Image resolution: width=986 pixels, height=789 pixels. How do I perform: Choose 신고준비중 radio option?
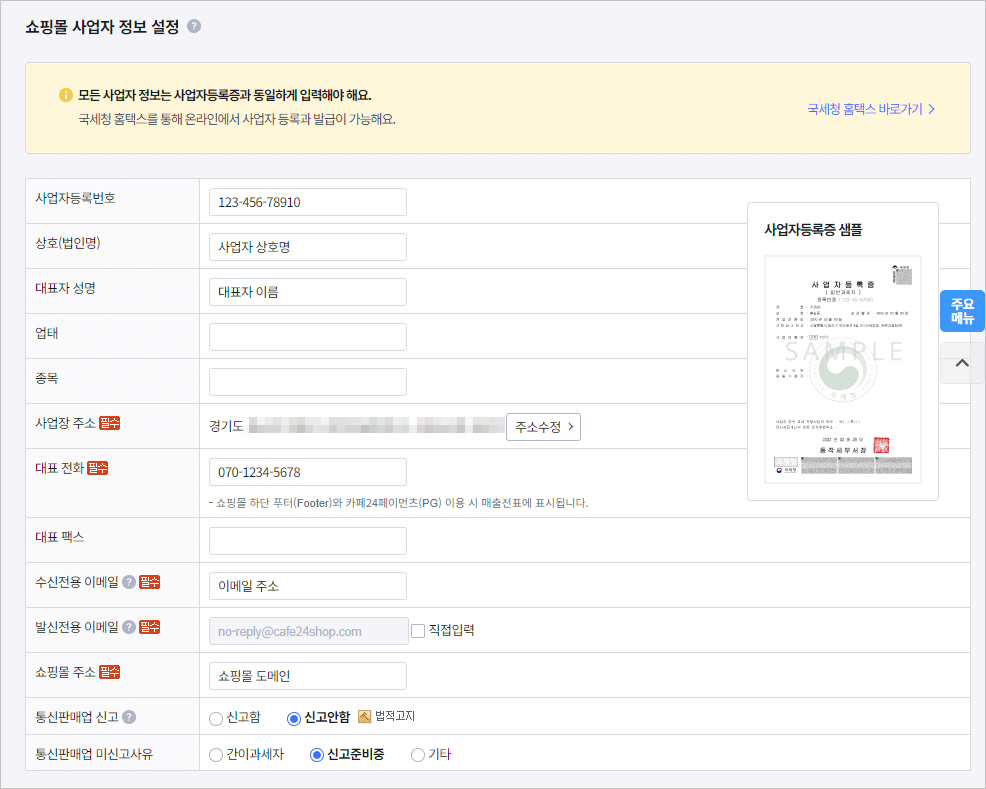(317, 754)
